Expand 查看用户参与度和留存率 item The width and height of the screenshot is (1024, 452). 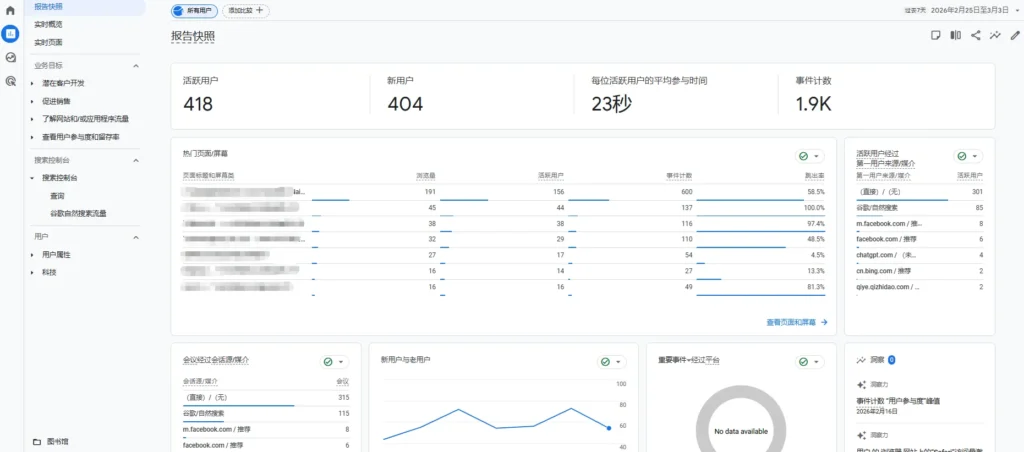(x=32, y=138)
